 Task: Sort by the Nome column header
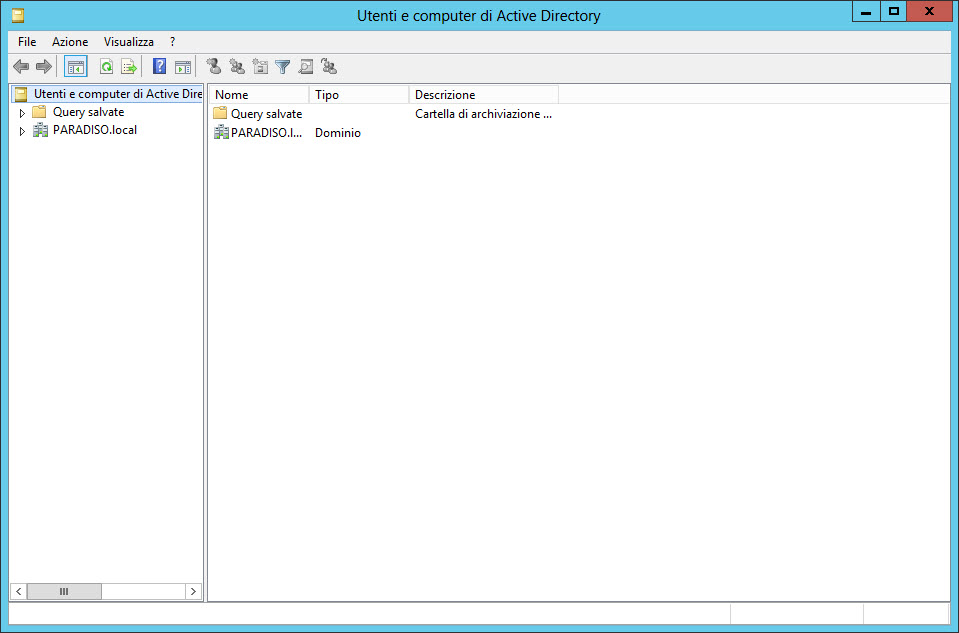tap(259, 95)
